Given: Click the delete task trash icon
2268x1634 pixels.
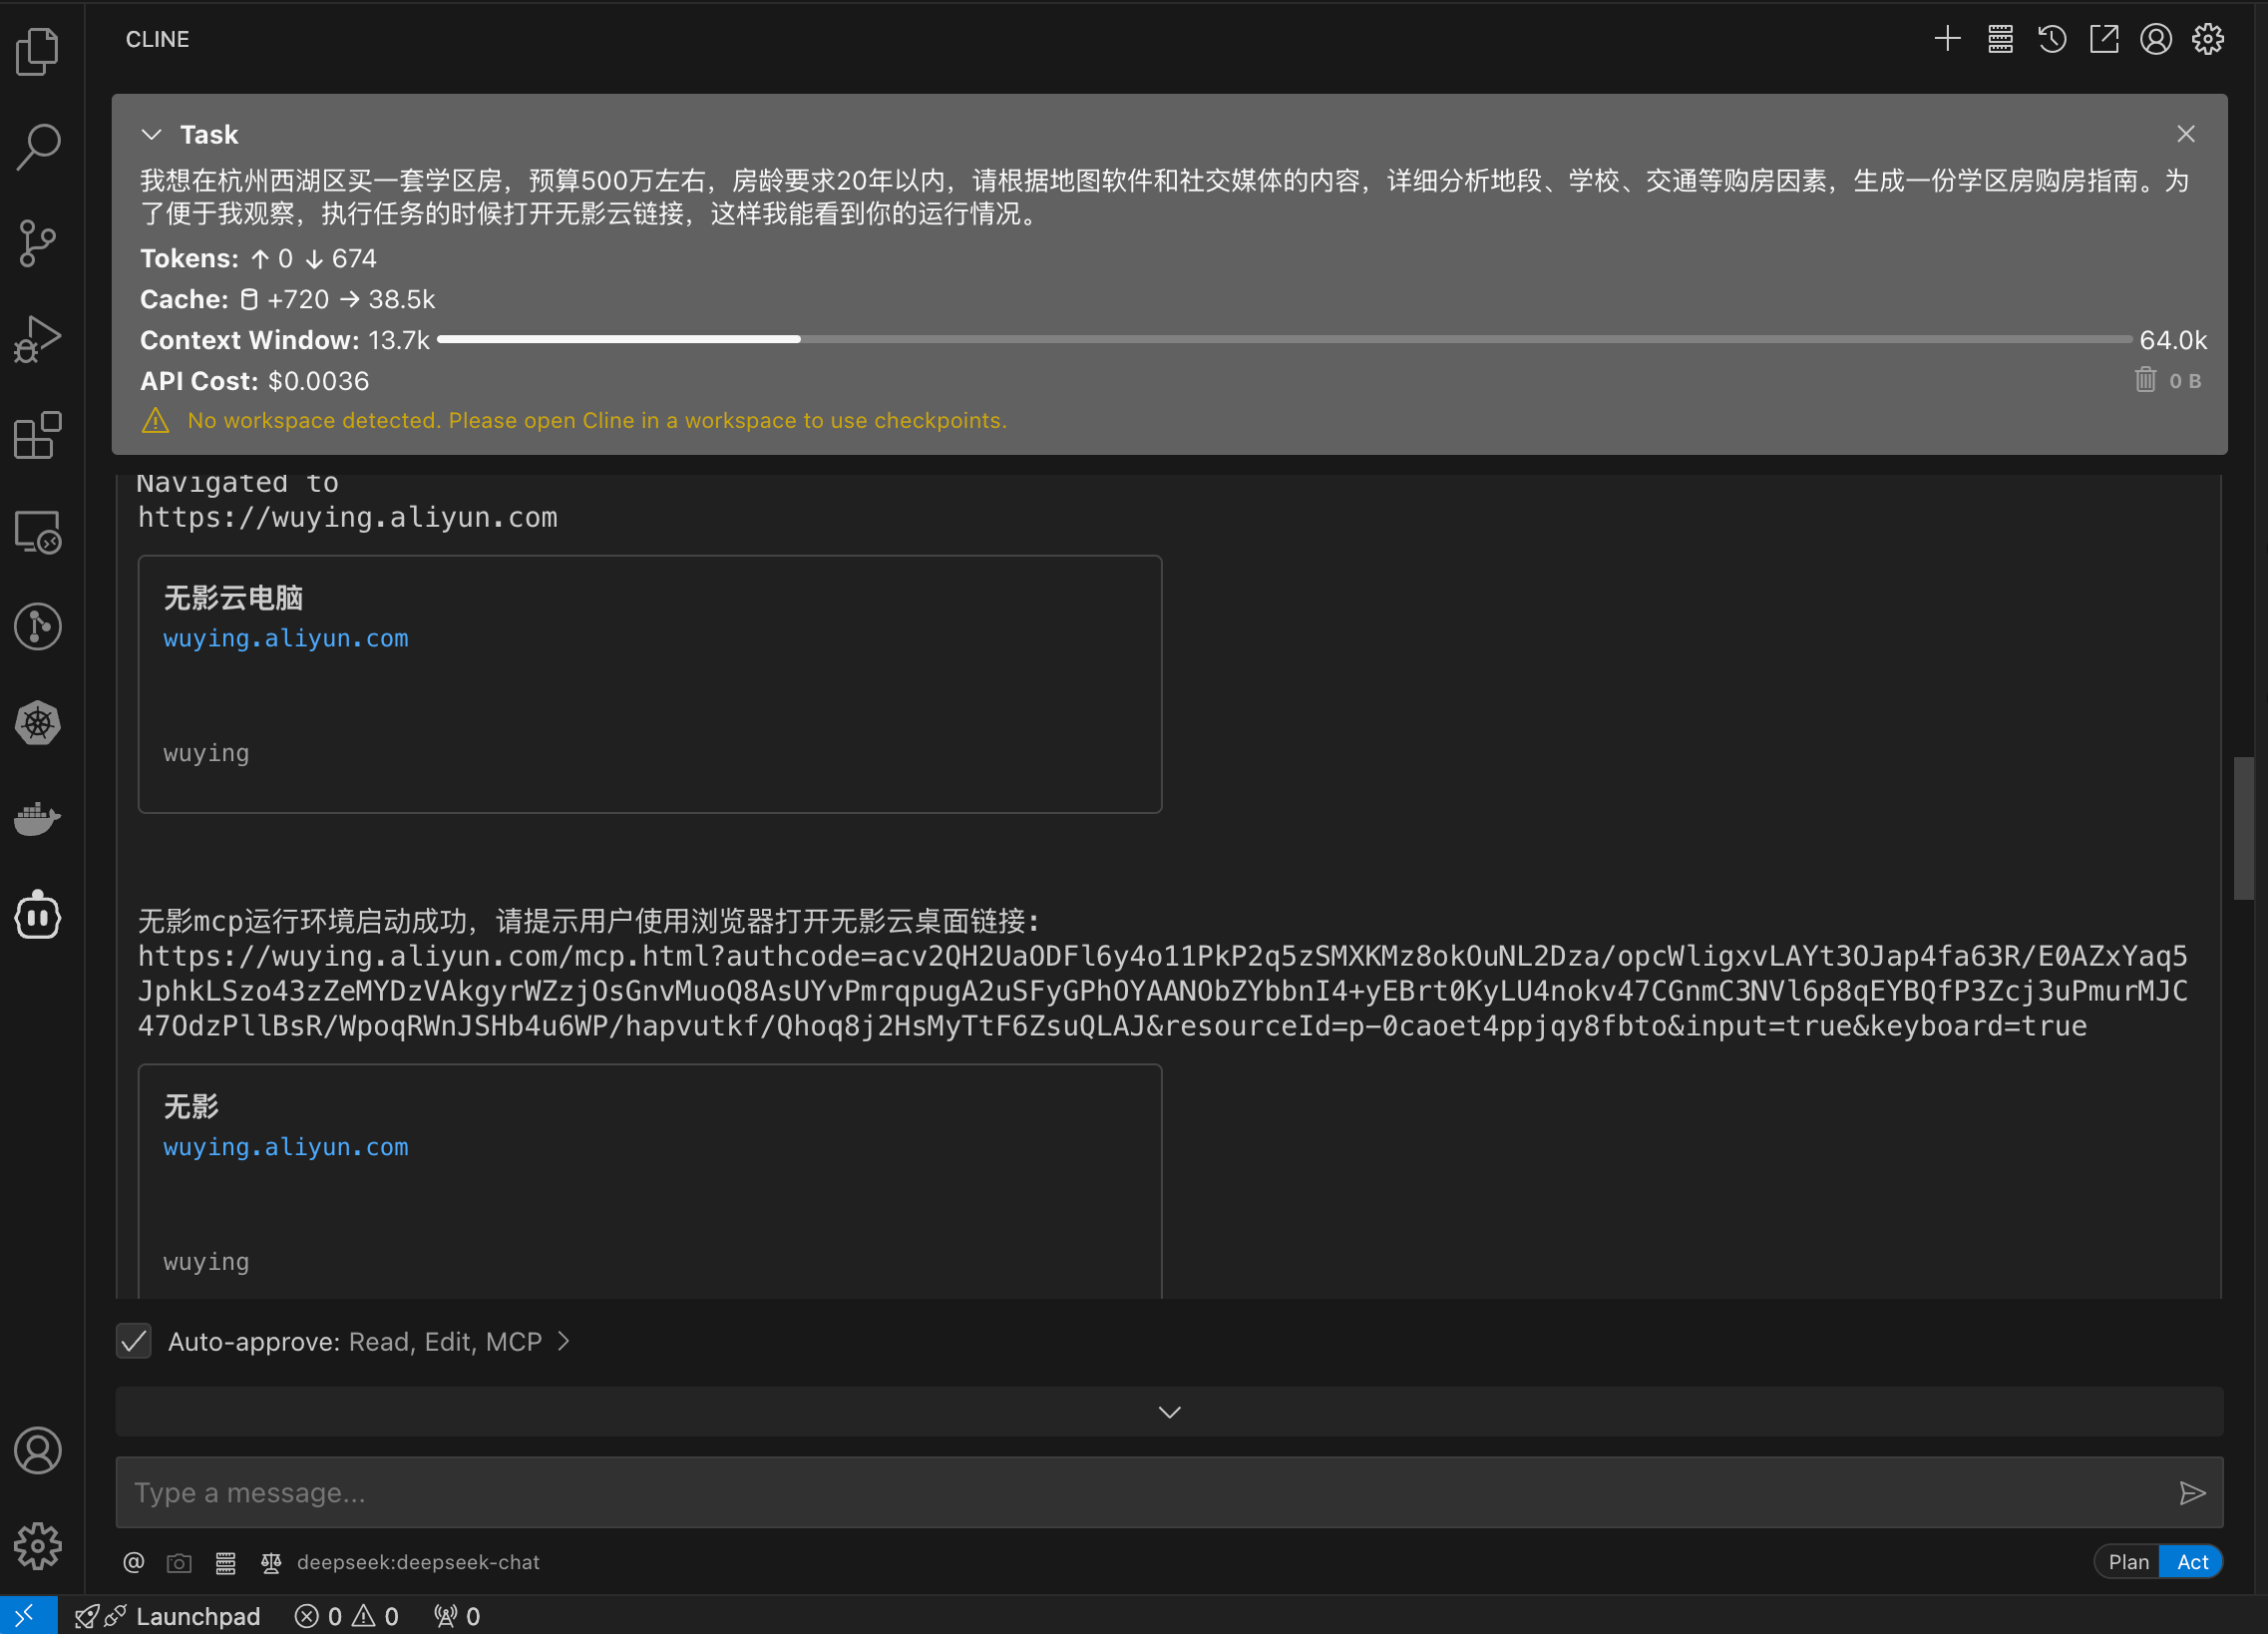Looking at the screenshot, I should 2144,380.
